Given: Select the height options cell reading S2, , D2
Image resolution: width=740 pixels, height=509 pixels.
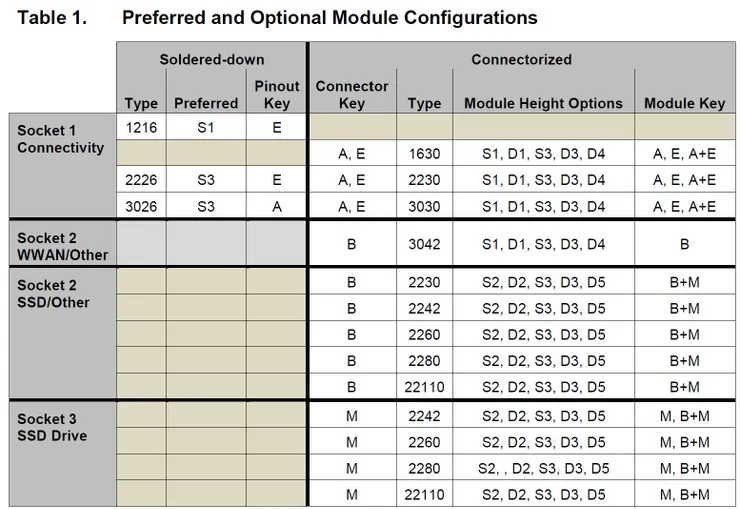Looking at the screenshot, I should 543,468.
